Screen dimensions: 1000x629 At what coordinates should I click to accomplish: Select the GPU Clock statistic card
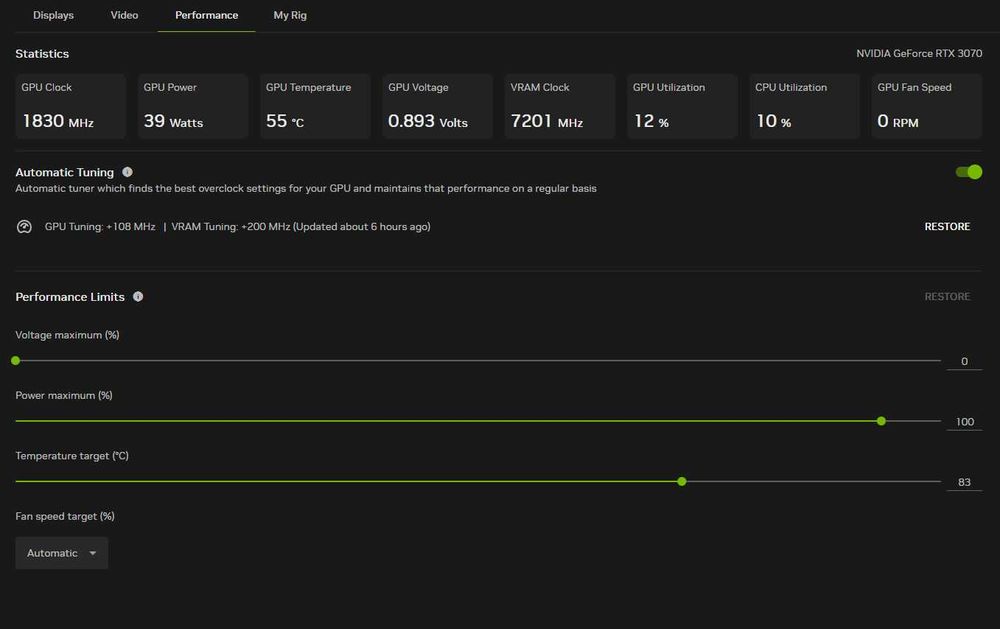click(x=71, y=106)
